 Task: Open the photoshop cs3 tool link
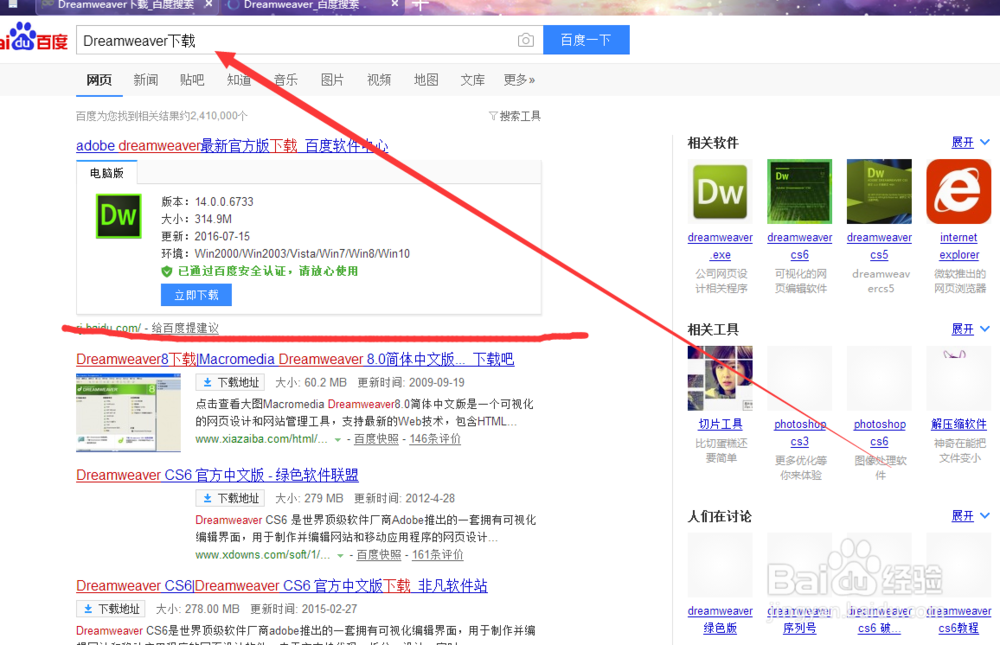tap(800, 433)
